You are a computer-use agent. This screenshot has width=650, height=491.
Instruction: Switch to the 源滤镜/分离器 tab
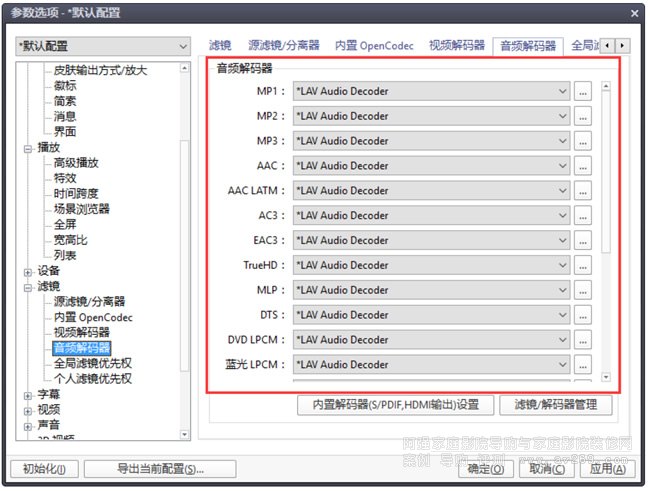click(285, 46)
